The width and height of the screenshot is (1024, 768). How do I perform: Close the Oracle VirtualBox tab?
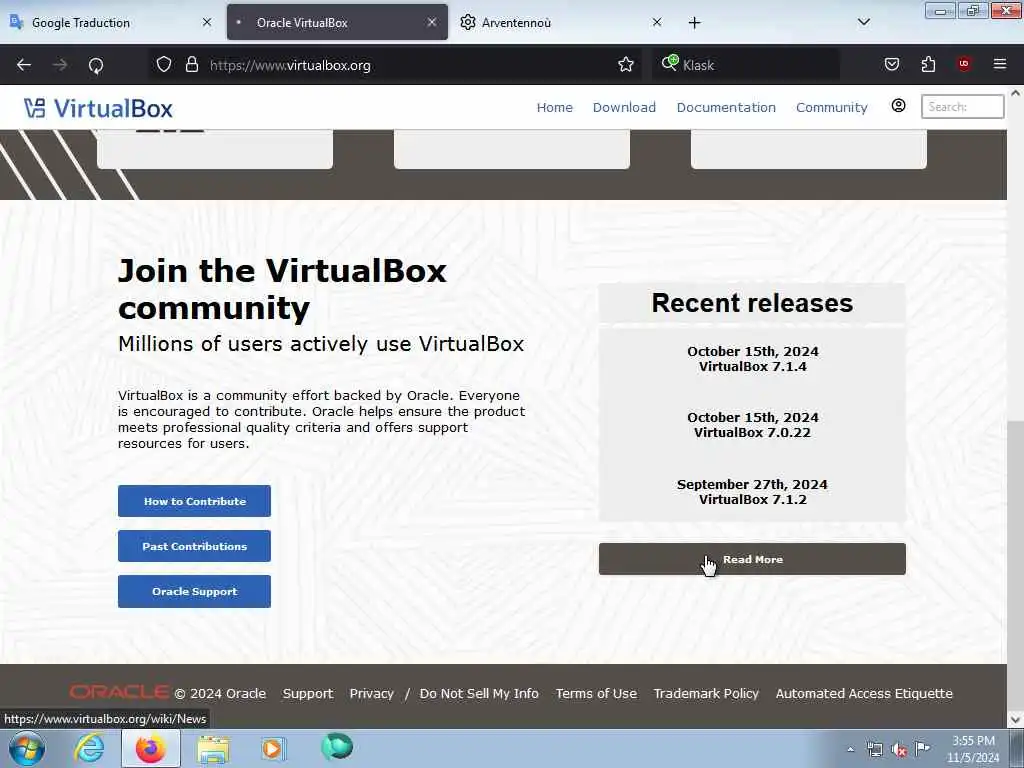click(x=432, y=22)
